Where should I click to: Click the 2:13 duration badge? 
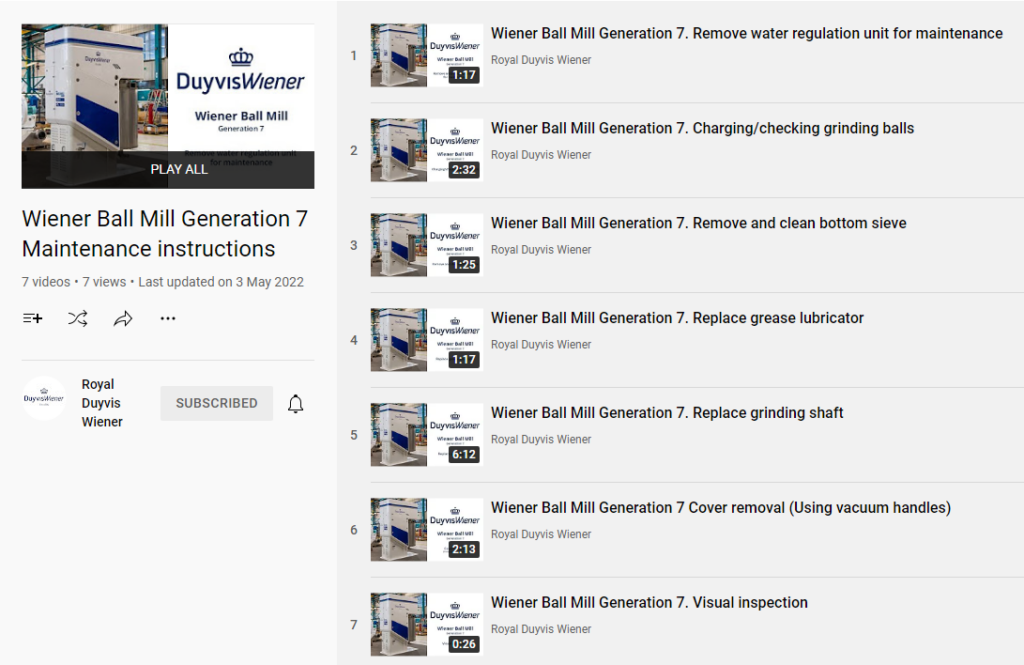pyautogui.click(x=464, y=549)
